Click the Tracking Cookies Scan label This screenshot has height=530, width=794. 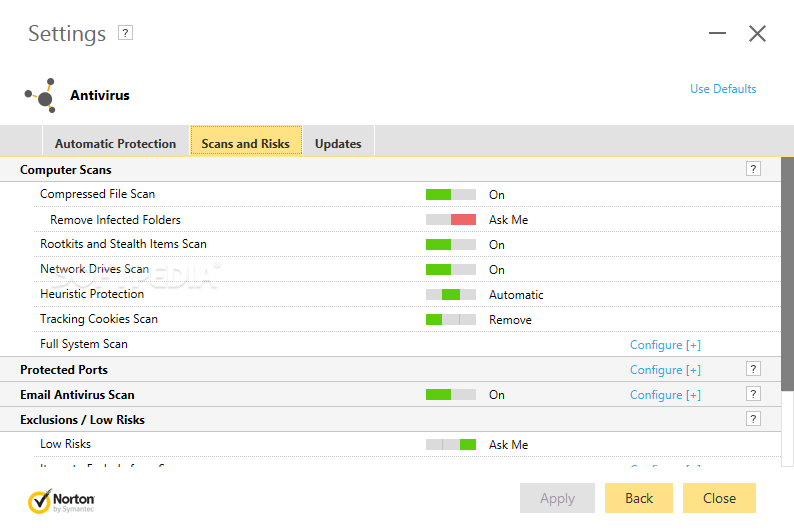pos(99,319)
